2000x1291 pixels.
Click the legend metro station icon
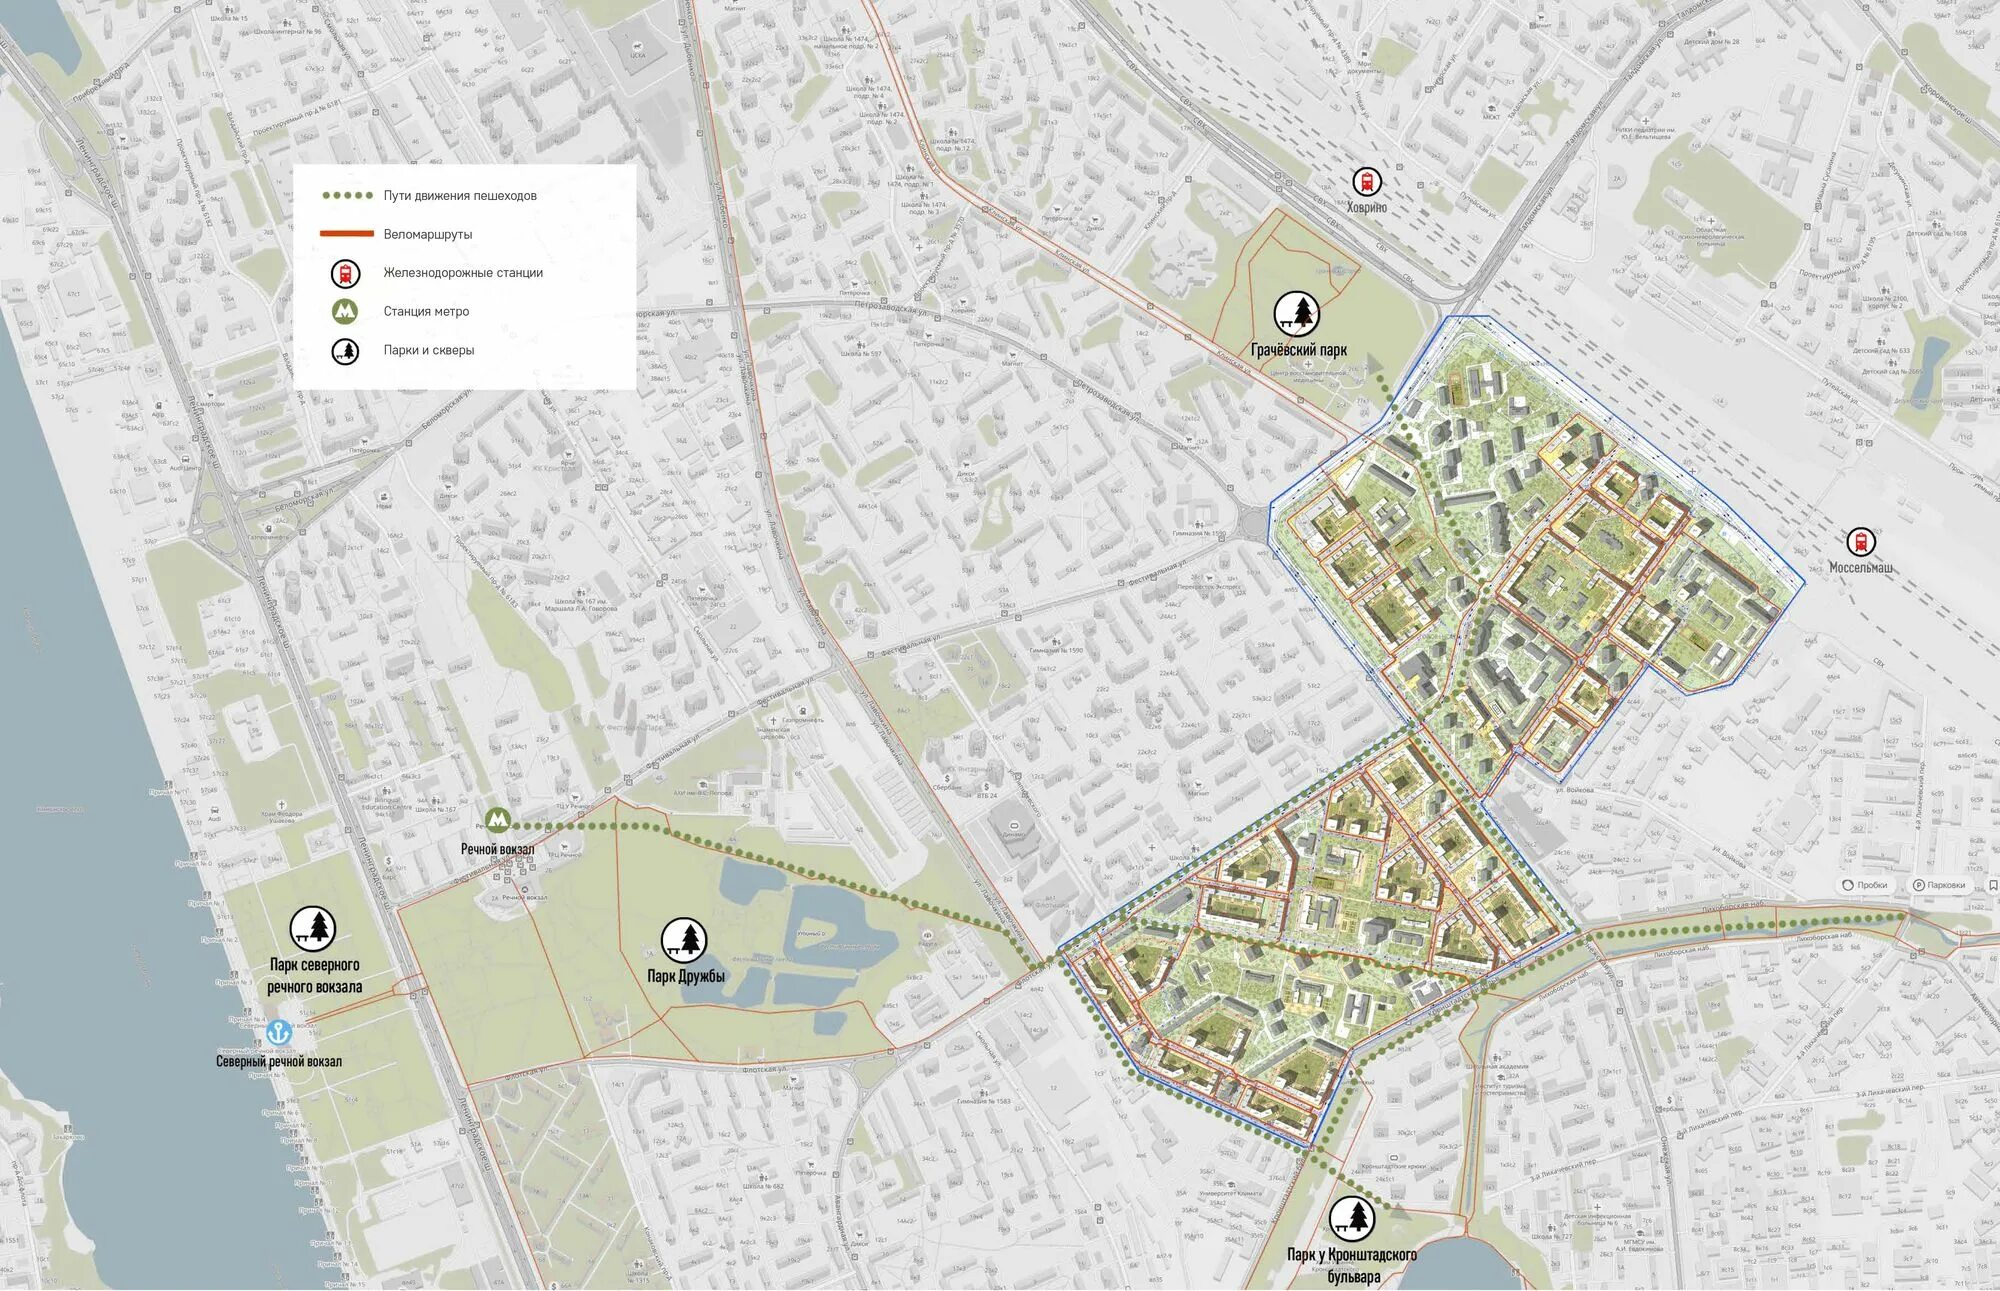tap(345, 312)
